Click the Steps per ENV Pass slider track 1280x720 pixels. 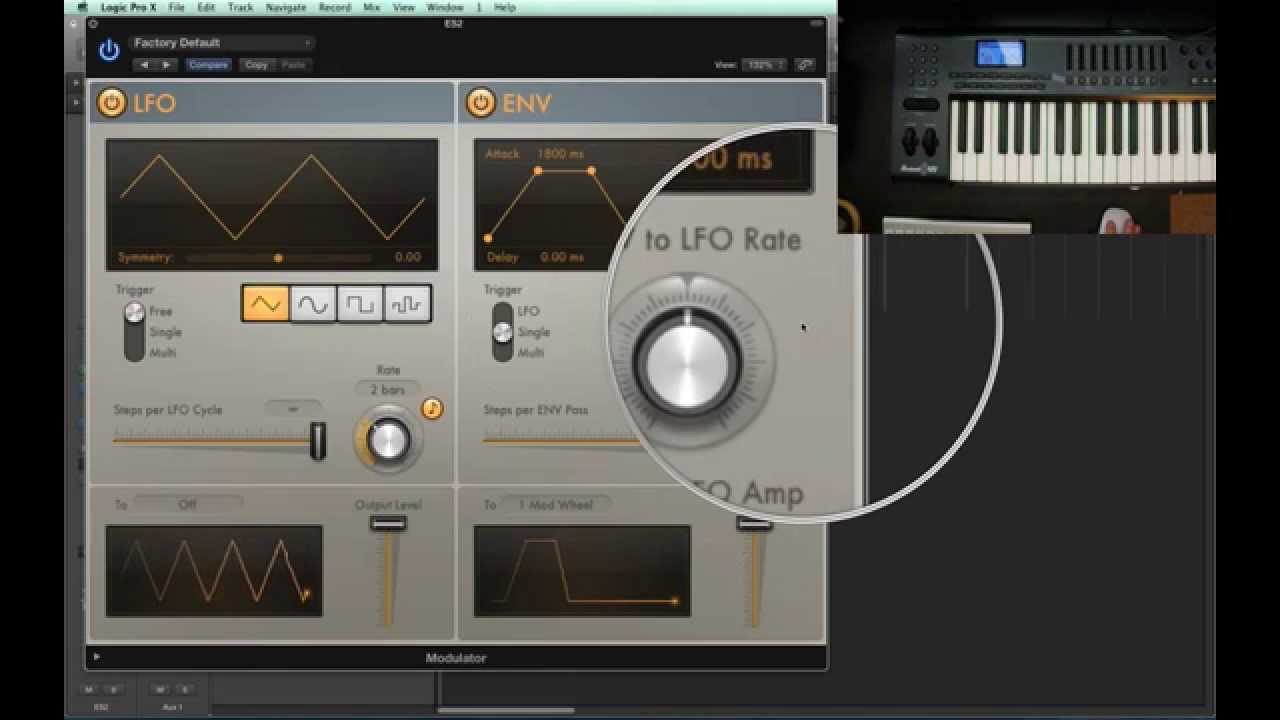560,438
